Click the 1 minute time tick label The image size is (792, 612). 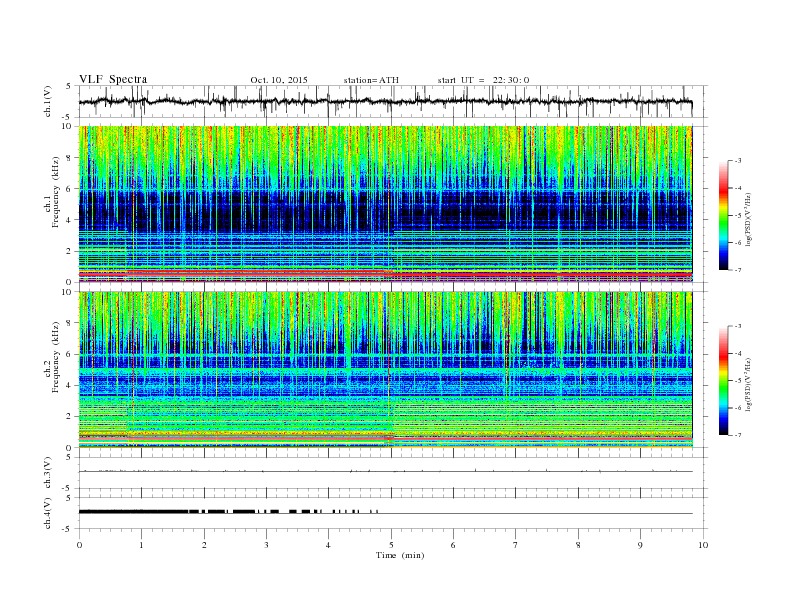click(142, 545)
